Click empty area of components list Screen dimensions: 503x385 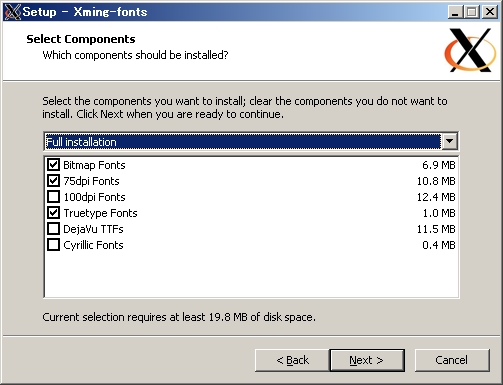point(251,275)
